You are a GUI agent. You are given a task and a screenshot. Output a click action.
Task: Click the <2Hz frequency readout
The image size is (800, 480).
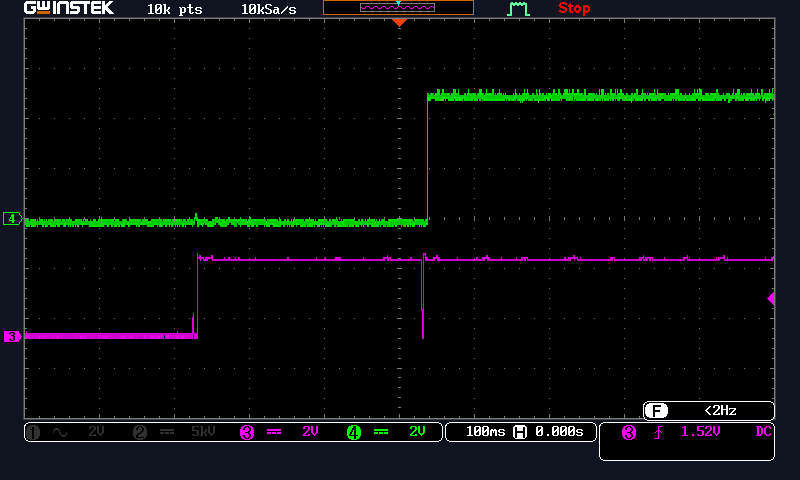pyautogui.click(x=720, y=411)
